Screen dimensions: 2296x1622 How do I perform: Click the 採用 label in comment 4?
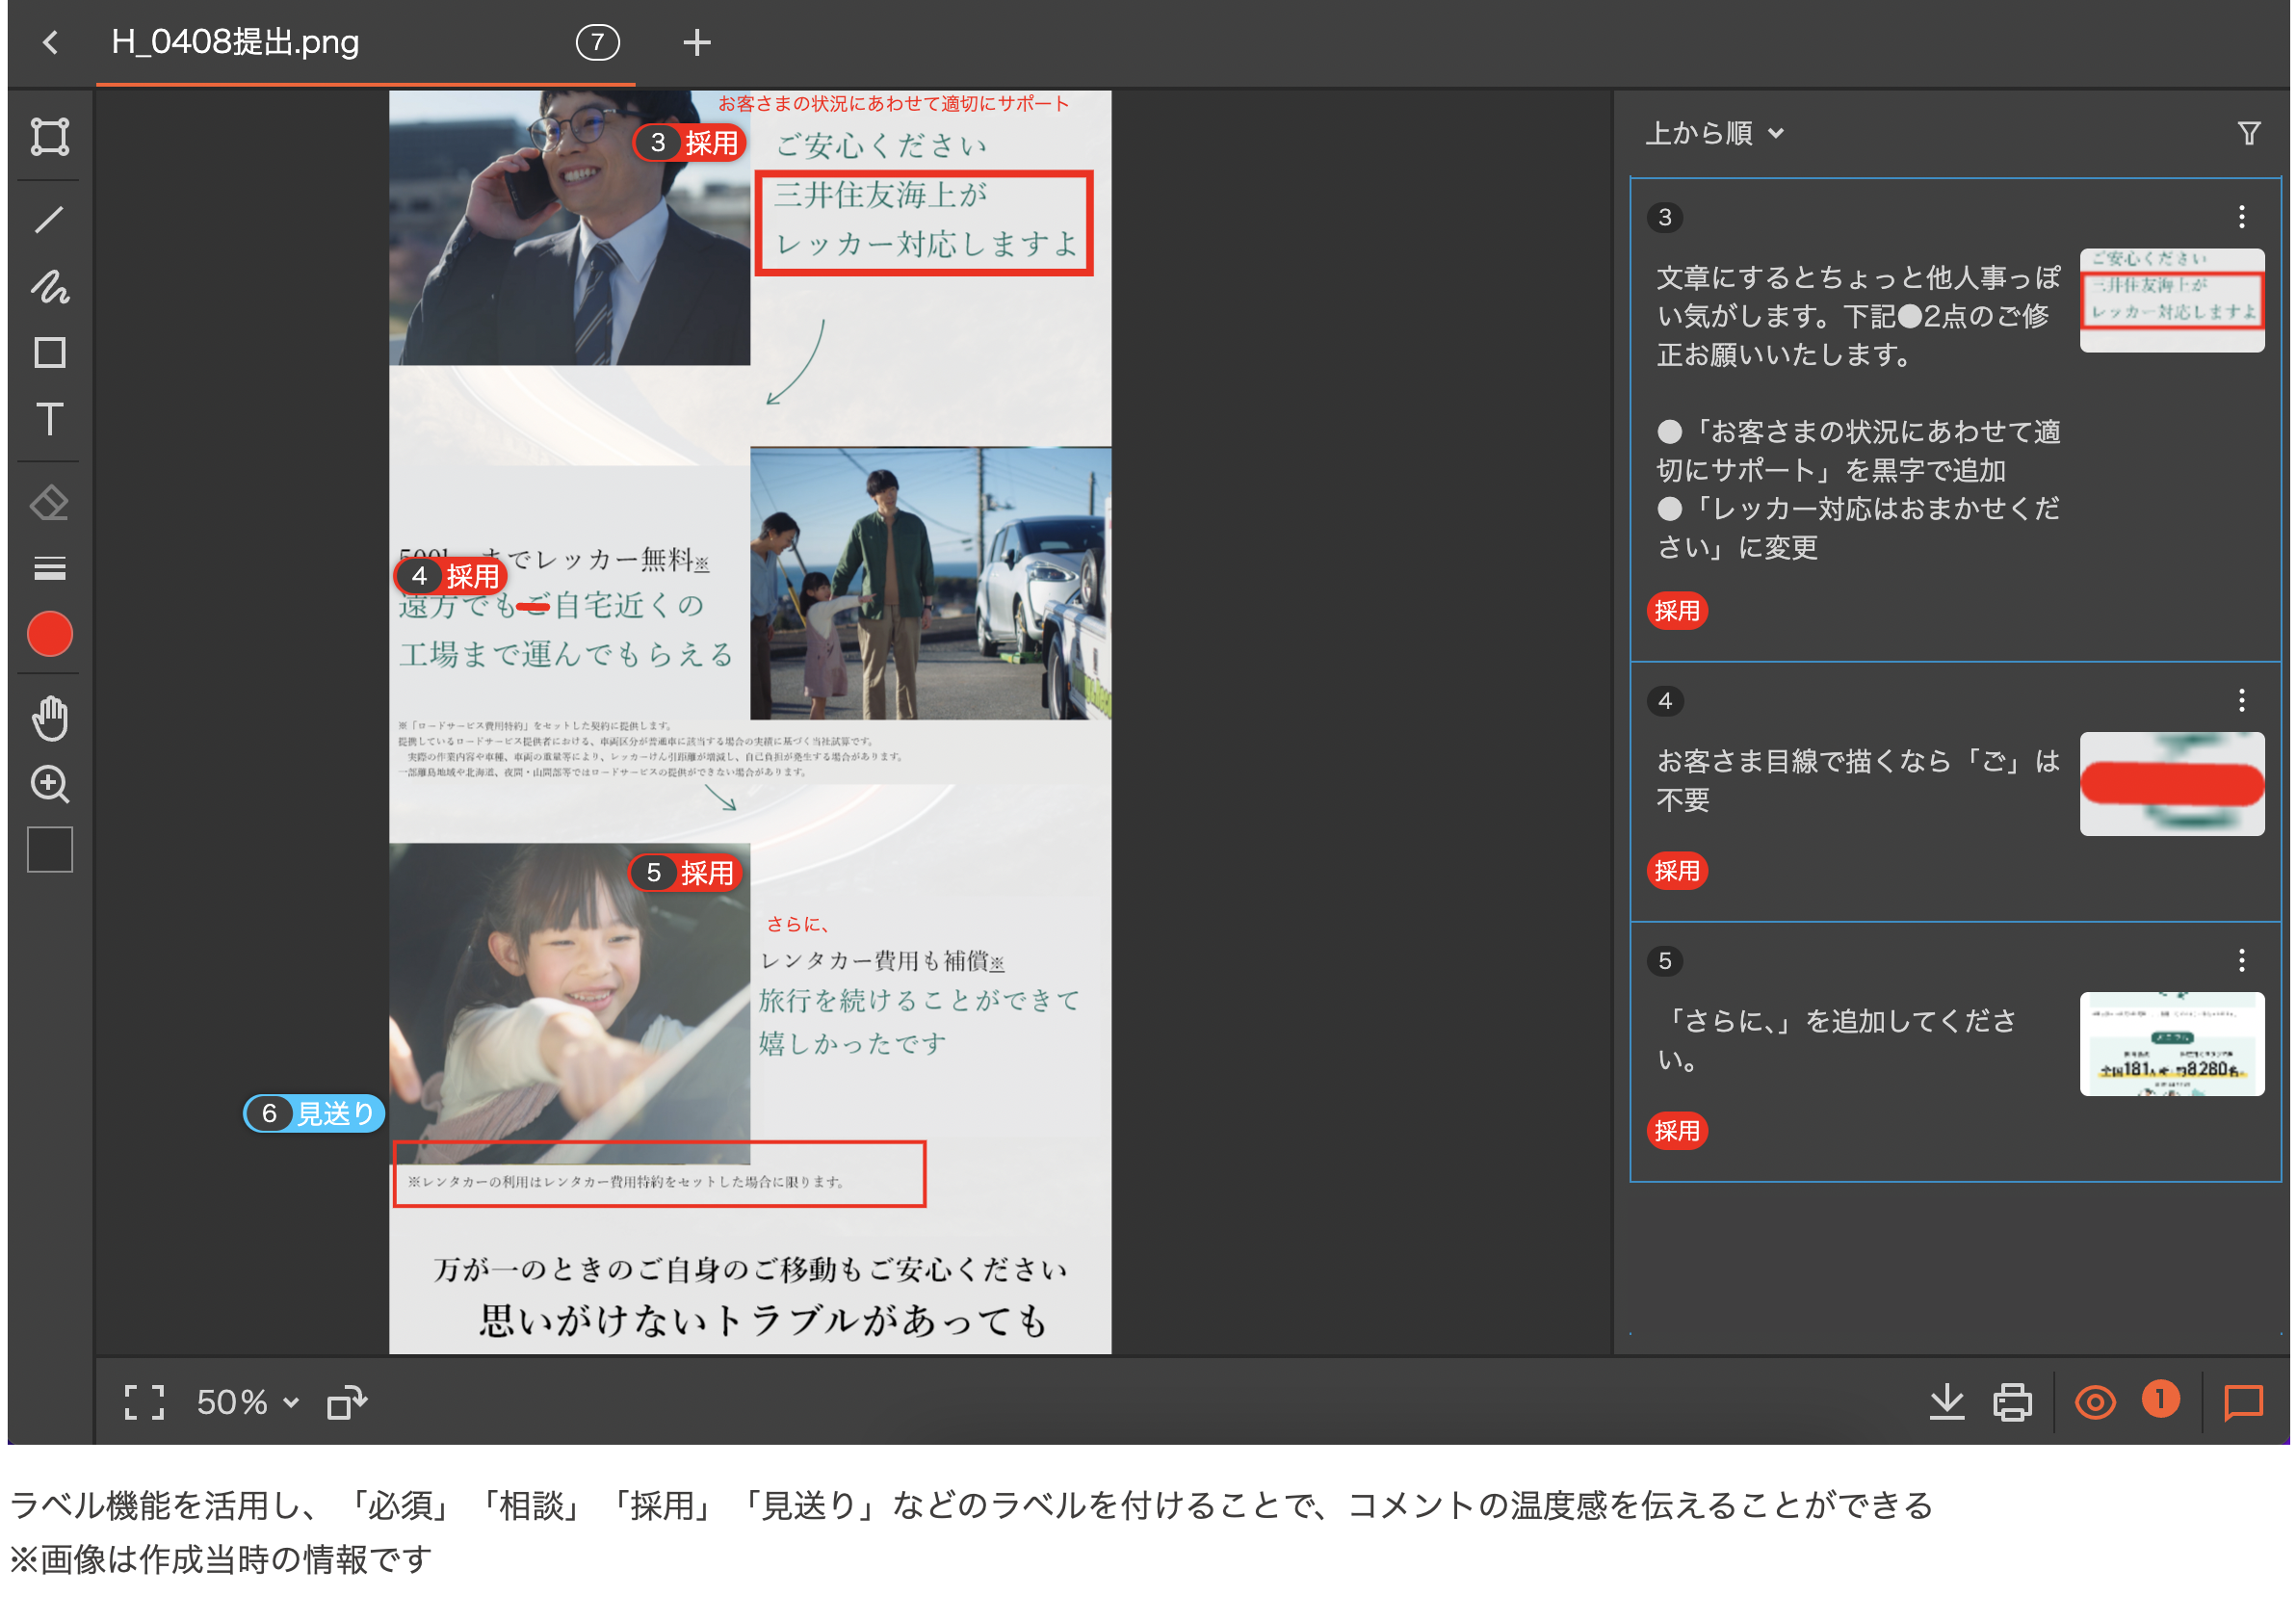point(1677,871)
